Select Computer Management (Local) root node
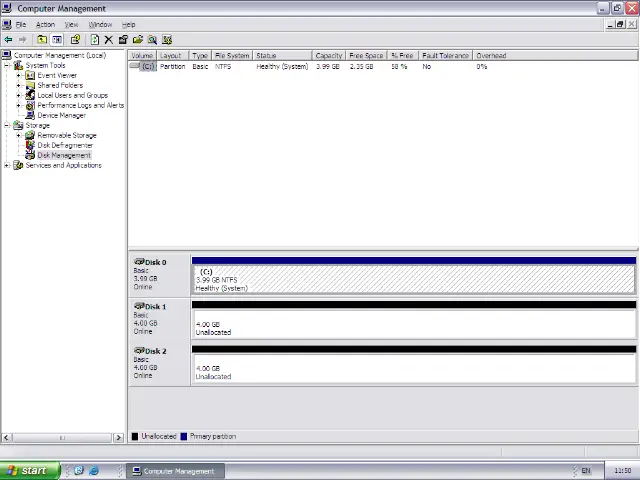This screenshot has height=480, width=640. (x=60, y=56)
